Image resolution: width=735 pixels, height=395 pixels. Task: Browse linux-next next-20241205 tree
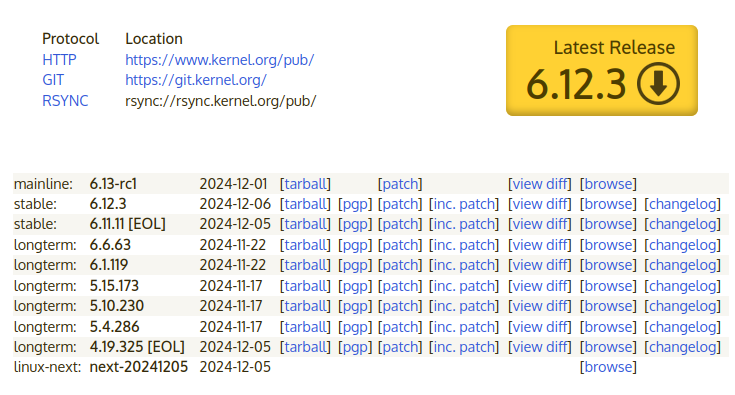pyautogui.click(x=608, y=367)
